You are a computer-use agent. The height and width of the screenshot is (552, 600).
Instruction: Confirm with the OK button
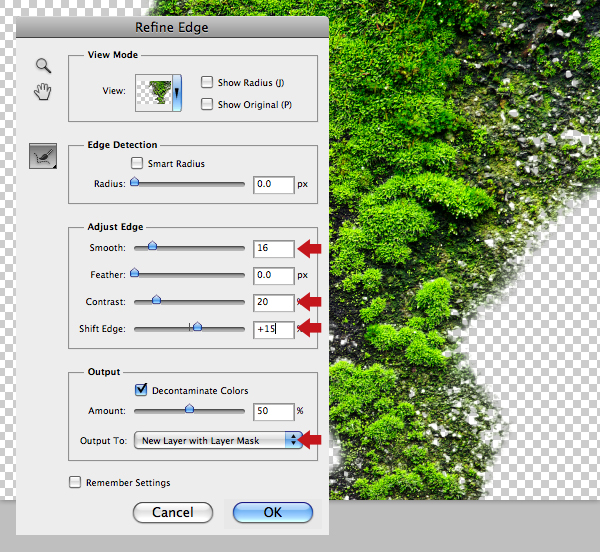pos(273,512)
